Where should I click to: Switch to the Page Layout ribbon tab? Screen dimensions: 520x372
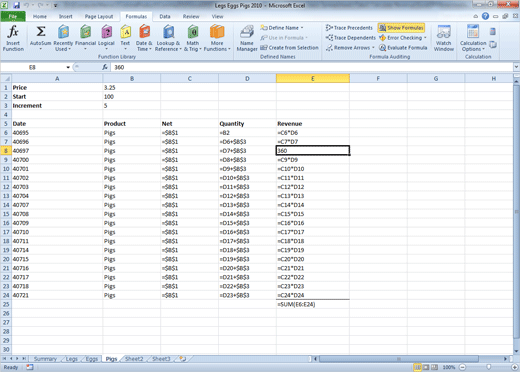99,16
